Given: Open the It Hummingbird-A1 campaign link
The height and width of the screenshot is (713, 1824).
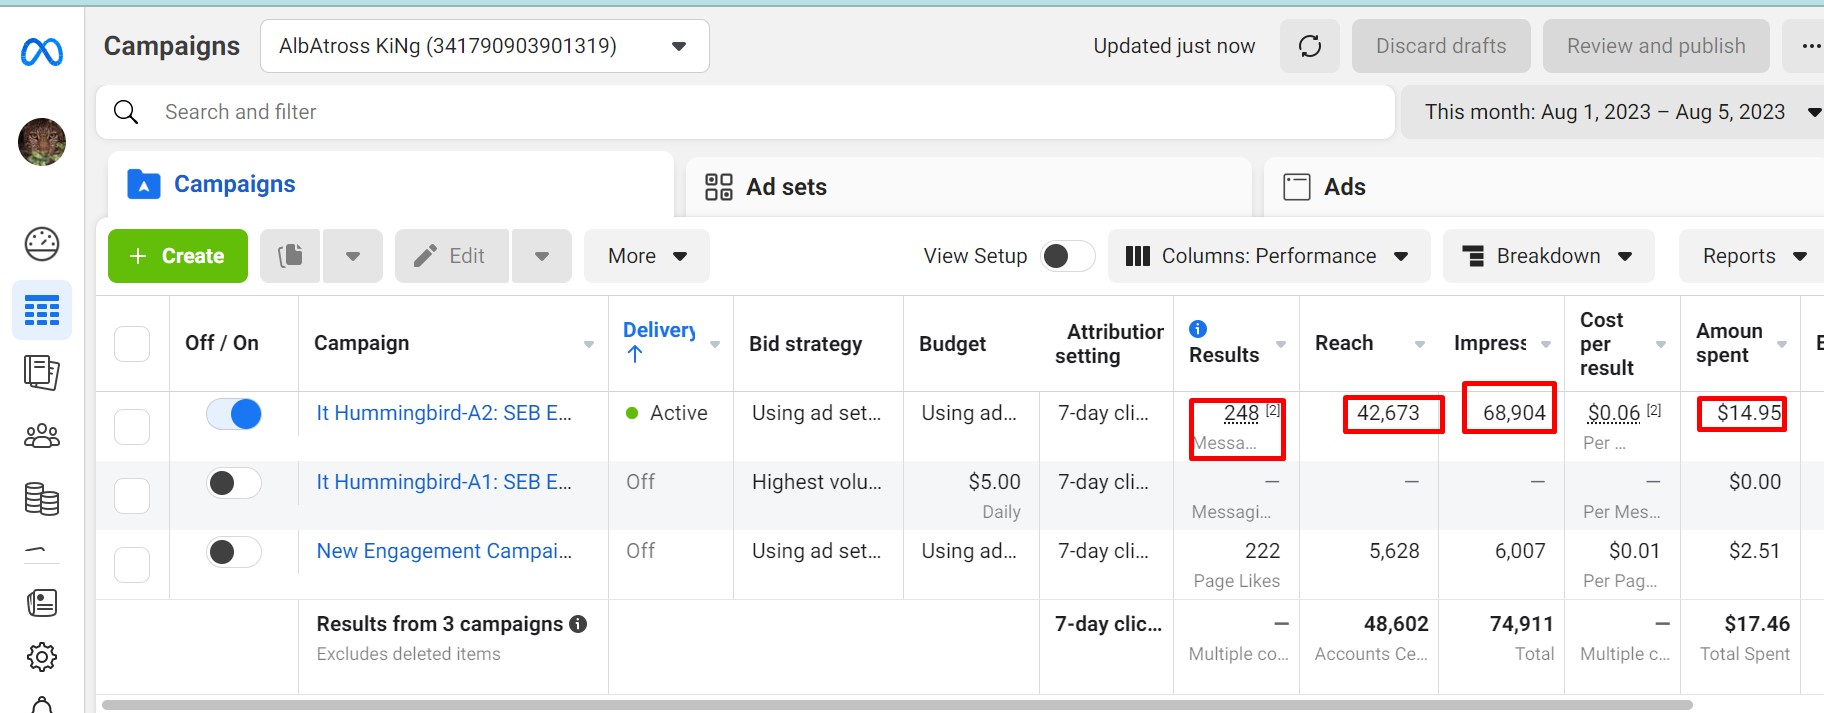Looking at the screenshot, I should [444, 482].
